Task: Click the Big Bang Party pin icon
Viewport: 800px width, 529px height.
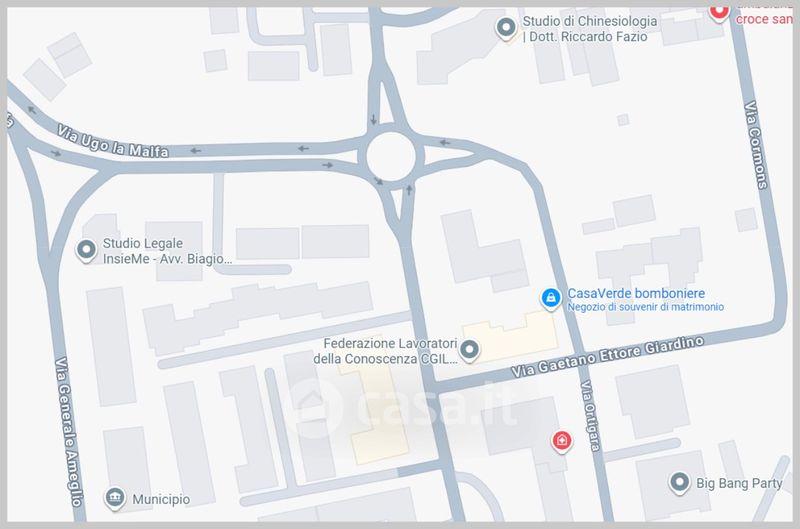Action: pos(680,482)
